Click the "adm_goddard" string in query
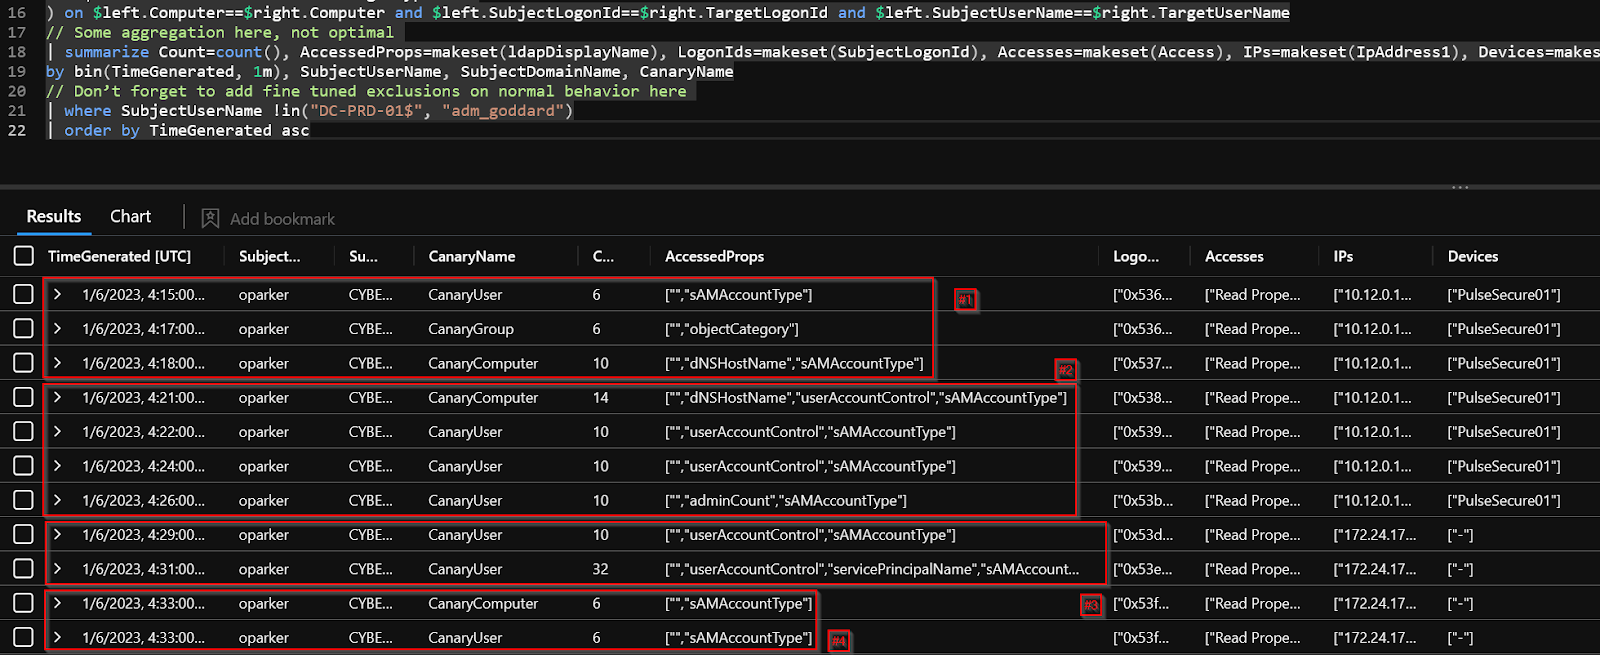 (x=503, y=110)
